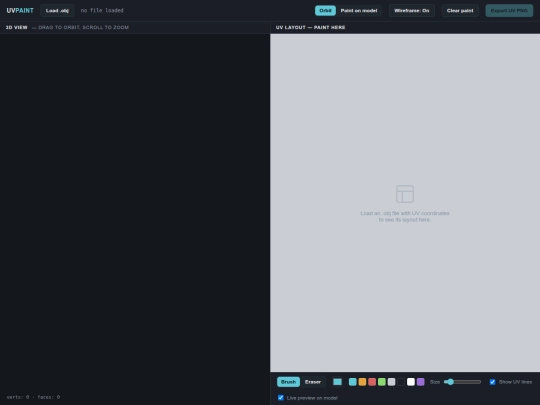Screen dimensions: 540x405
Task: Click the Load .obj button
Action: [x=57, y=11]
